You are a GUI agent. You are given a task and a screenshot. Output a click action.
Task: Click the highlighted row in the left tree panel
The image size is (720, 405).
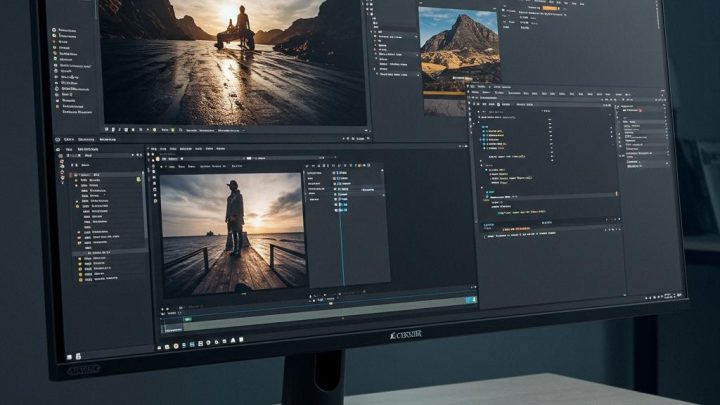tap(110, 253)
